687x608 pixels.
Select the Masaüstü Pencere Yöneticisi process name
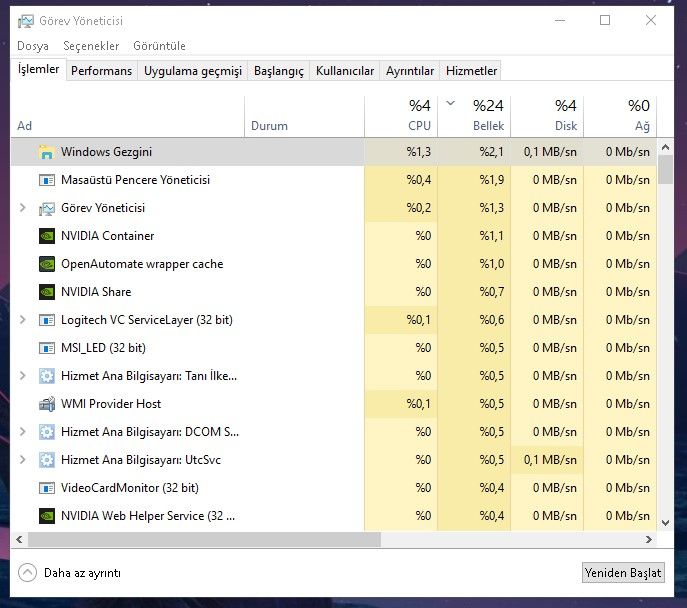(135, 180)
